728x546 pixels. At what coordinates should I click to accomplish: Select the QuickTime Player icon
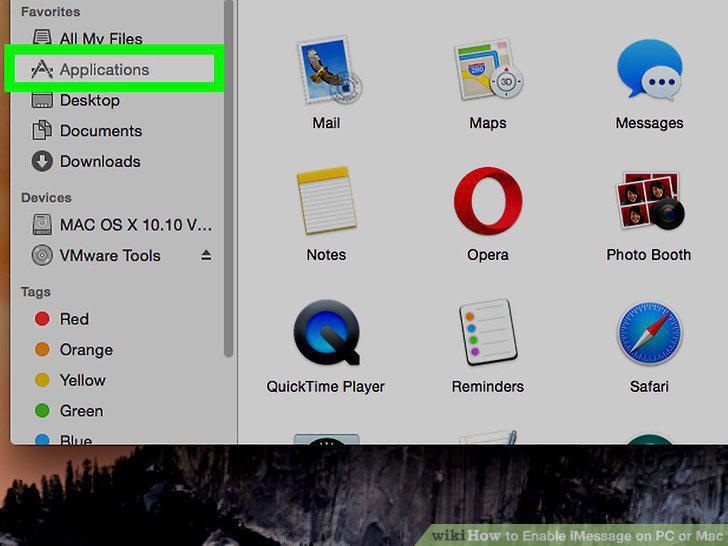(327, 332)
